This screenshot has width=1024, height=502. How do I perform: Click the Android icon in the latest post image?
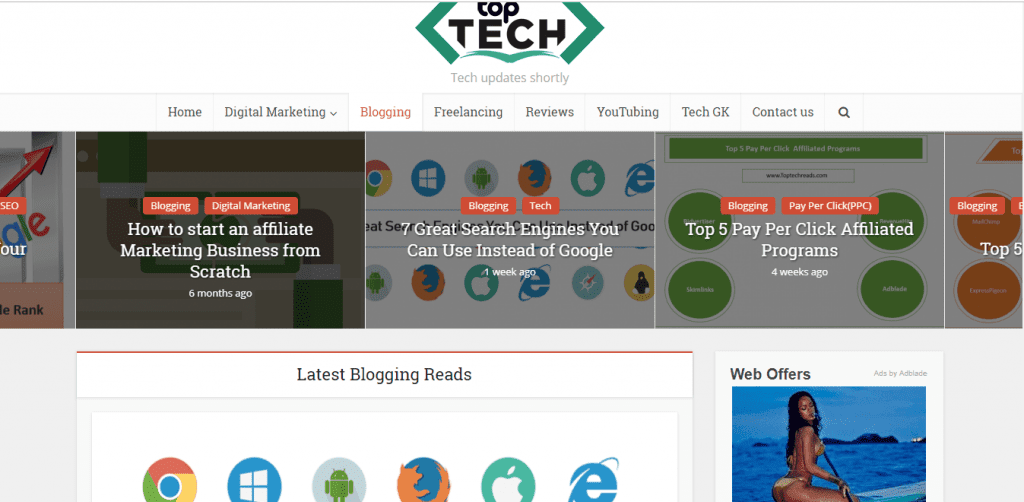click(x=338, y=480)
